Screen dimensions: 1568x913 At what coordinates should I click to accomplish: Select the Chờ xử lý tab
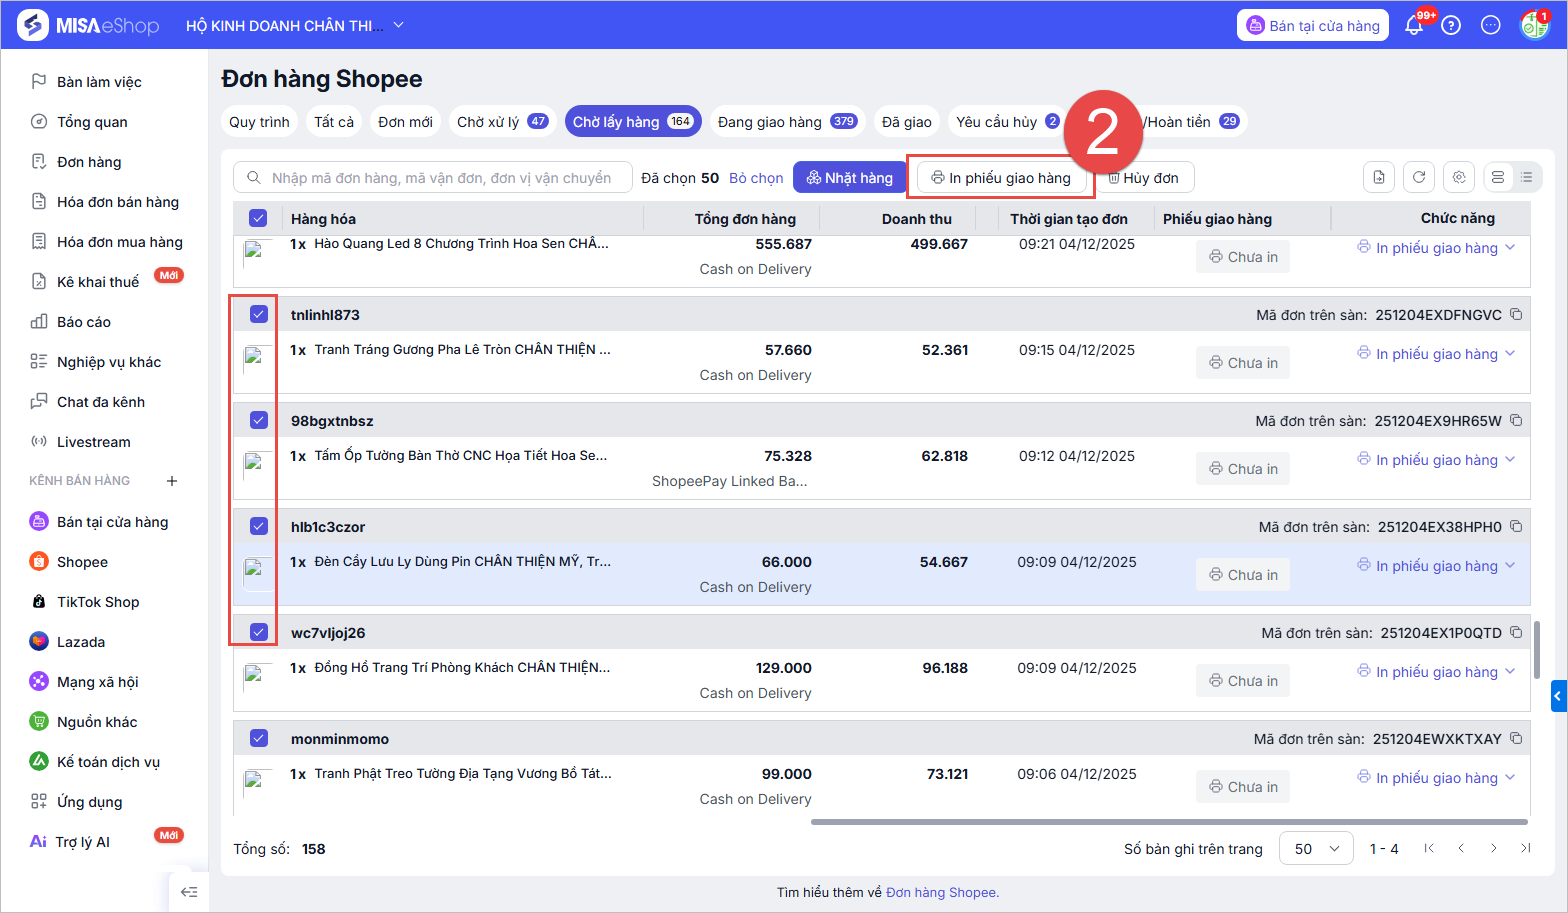[501, 122]
